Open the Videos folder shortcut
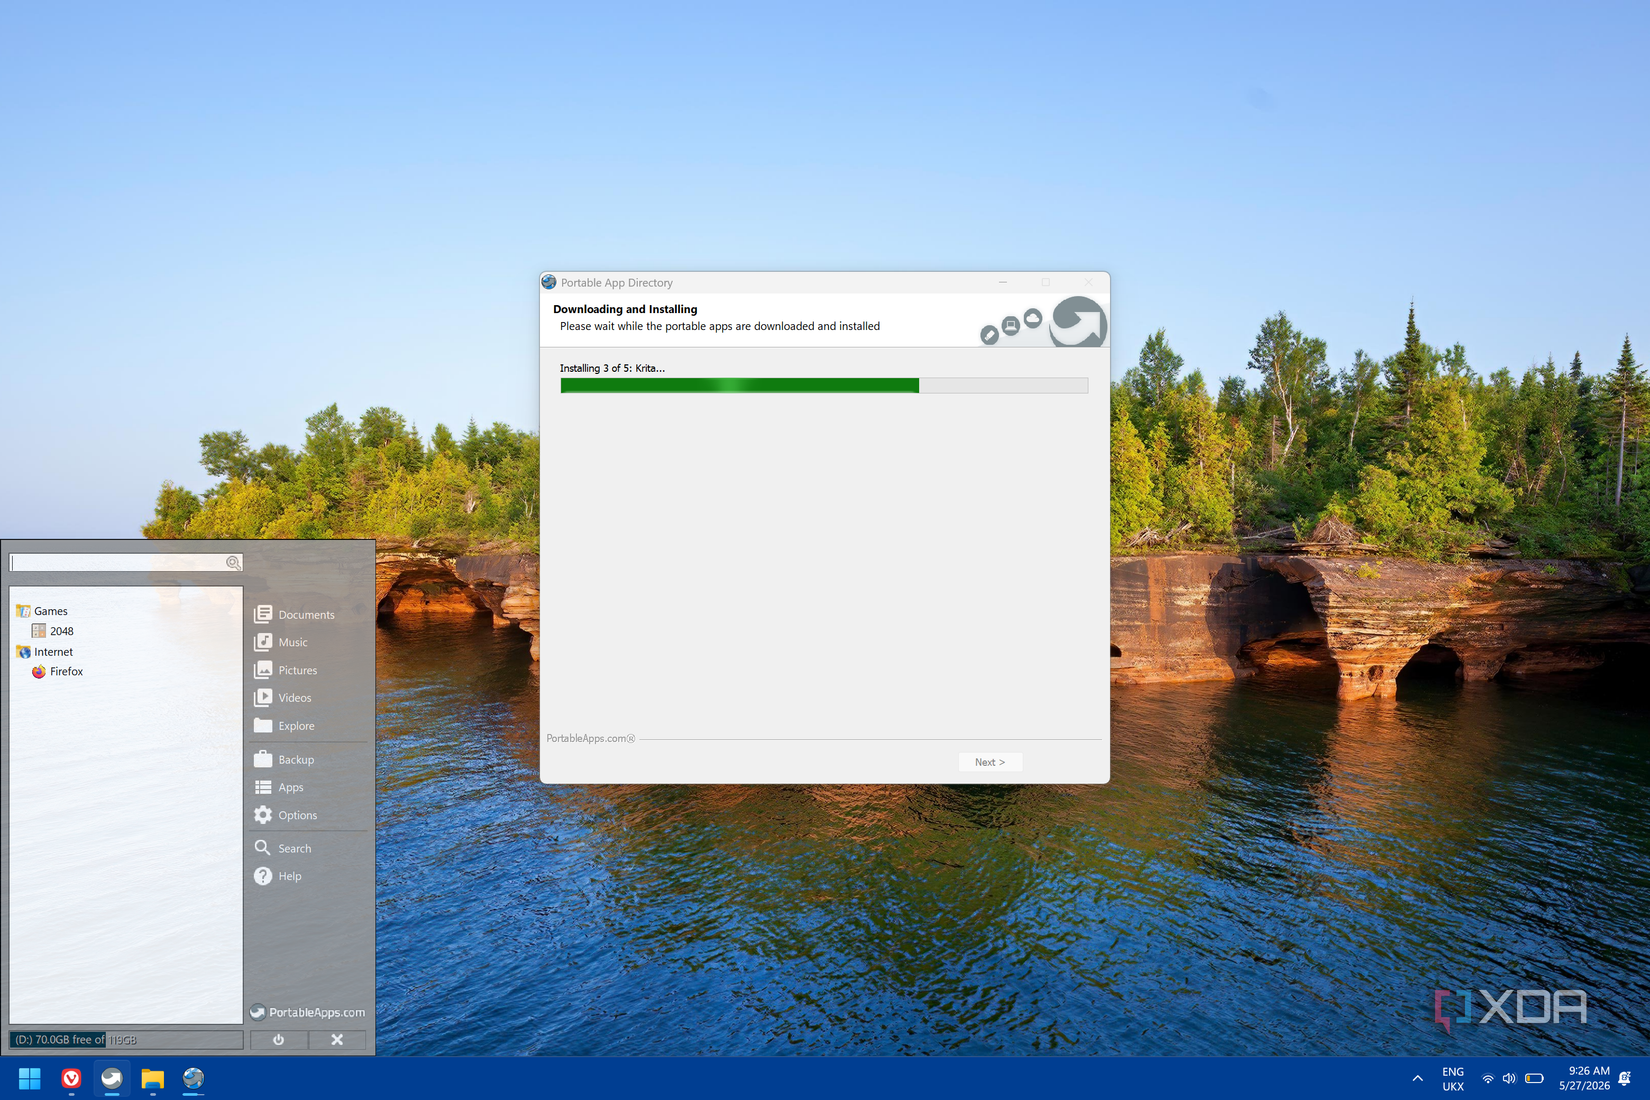This screenshot has height=1100, width=1650. pos(283,698)
